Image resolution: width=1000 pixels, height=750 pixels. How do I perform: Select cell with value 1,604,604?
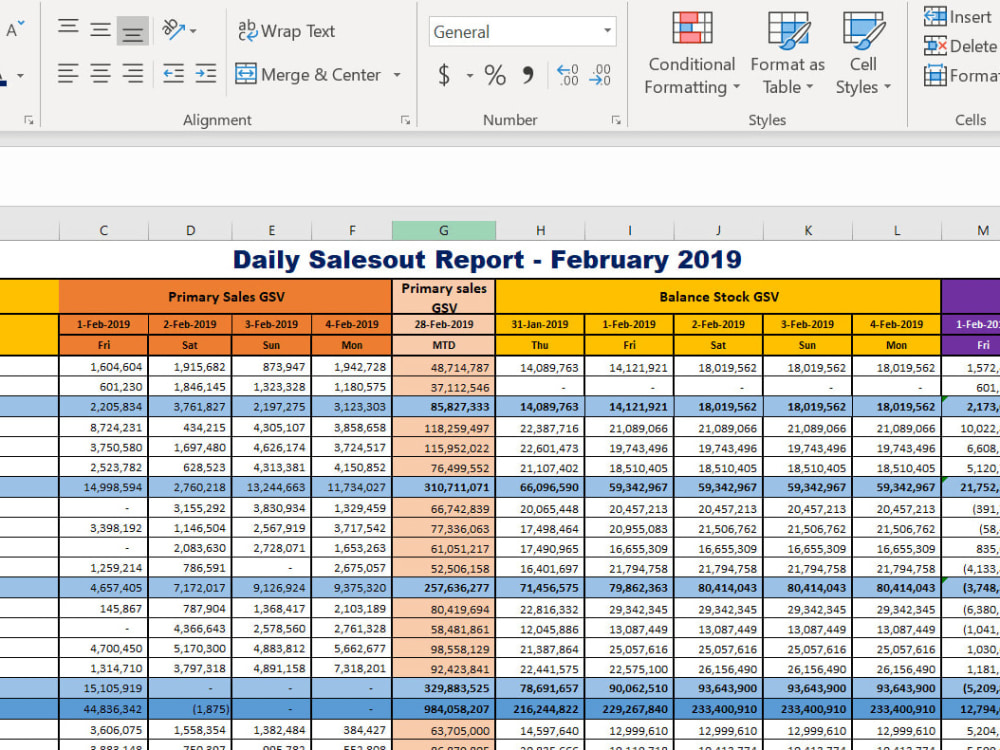coord(103,367)
